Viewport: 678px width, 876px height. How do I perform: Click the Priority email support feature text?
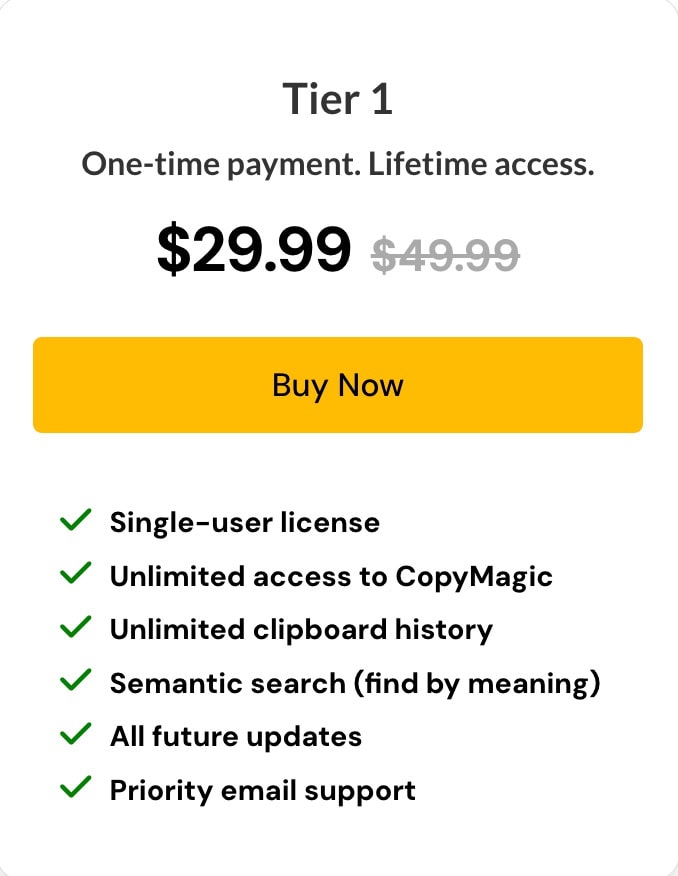(262, 791)
